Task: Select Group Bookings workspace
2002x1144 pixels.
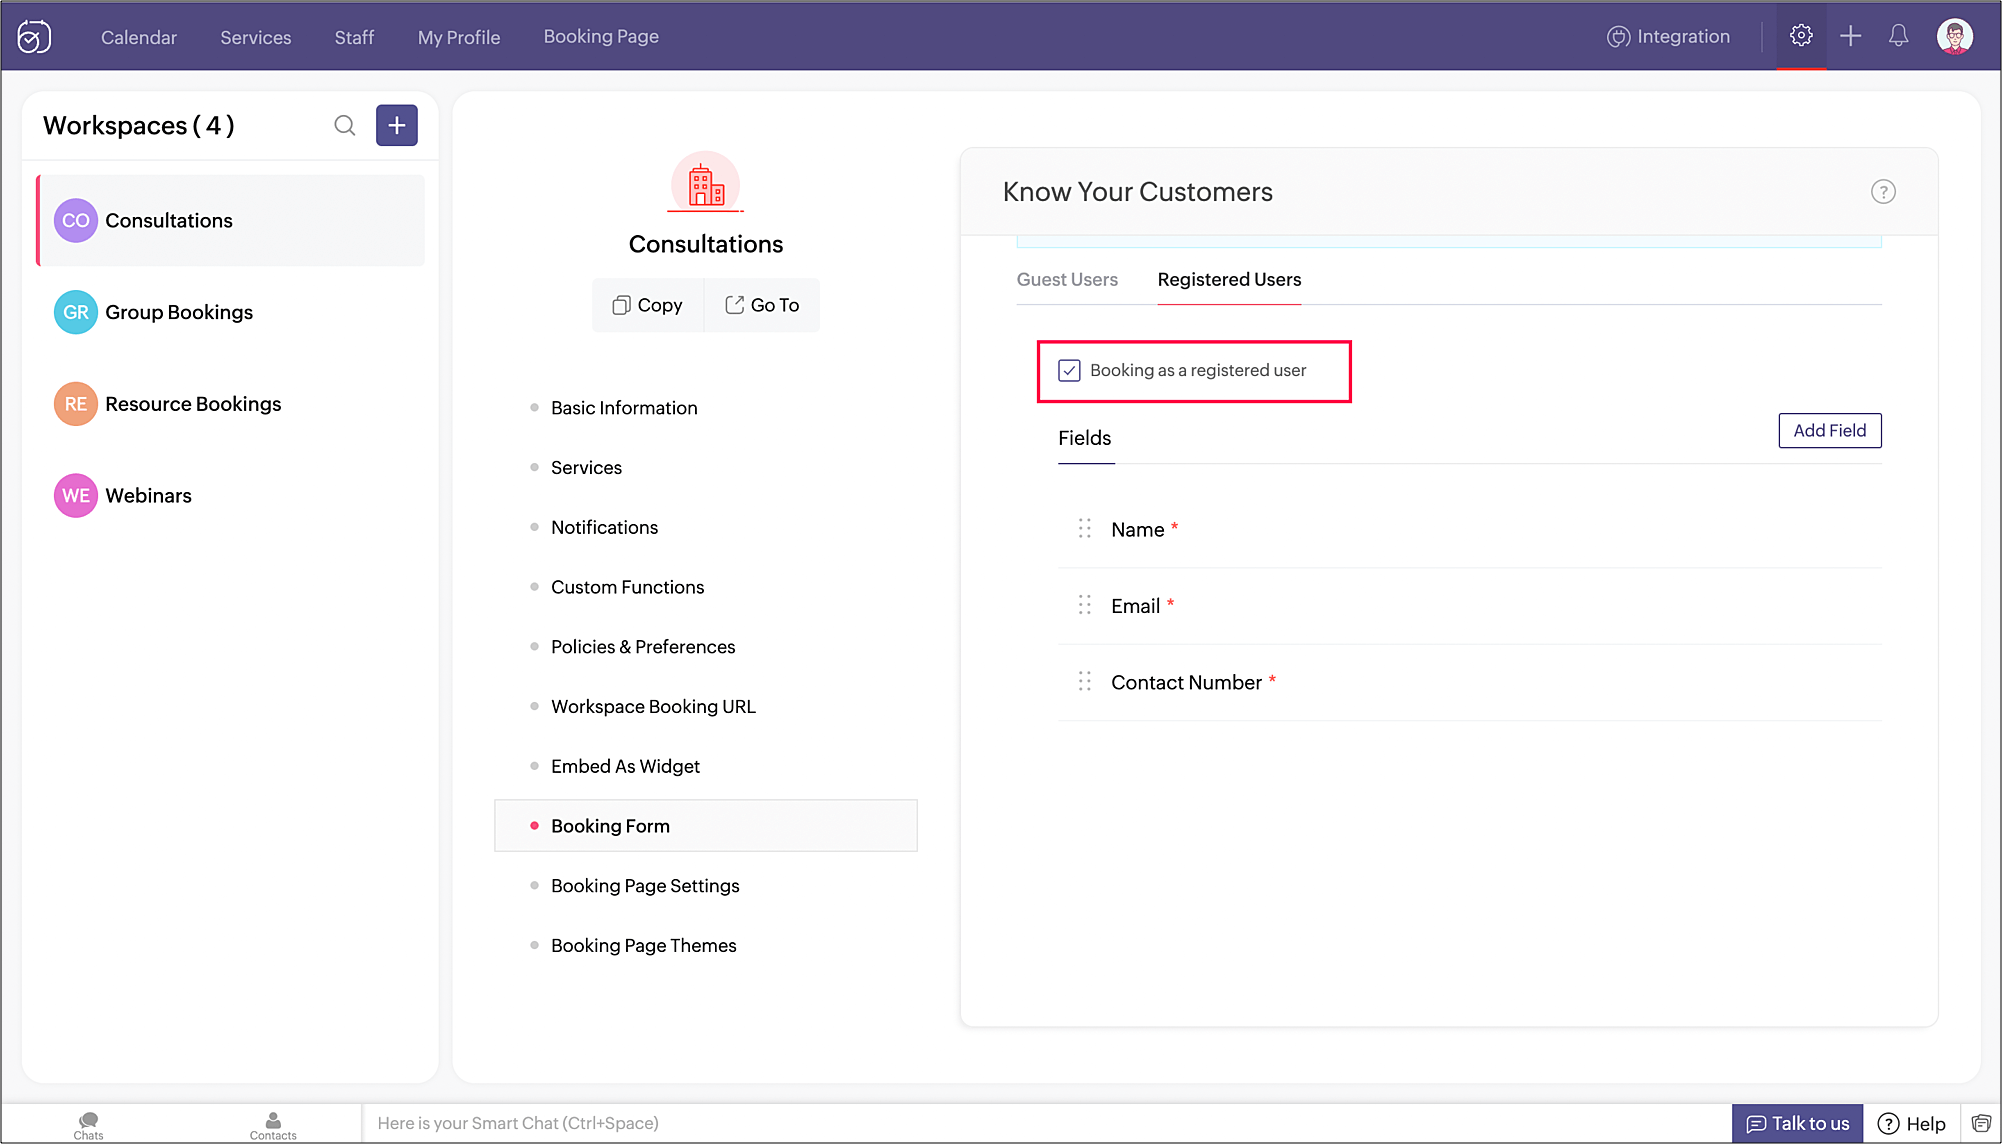Action: click(x=179, y=312)
